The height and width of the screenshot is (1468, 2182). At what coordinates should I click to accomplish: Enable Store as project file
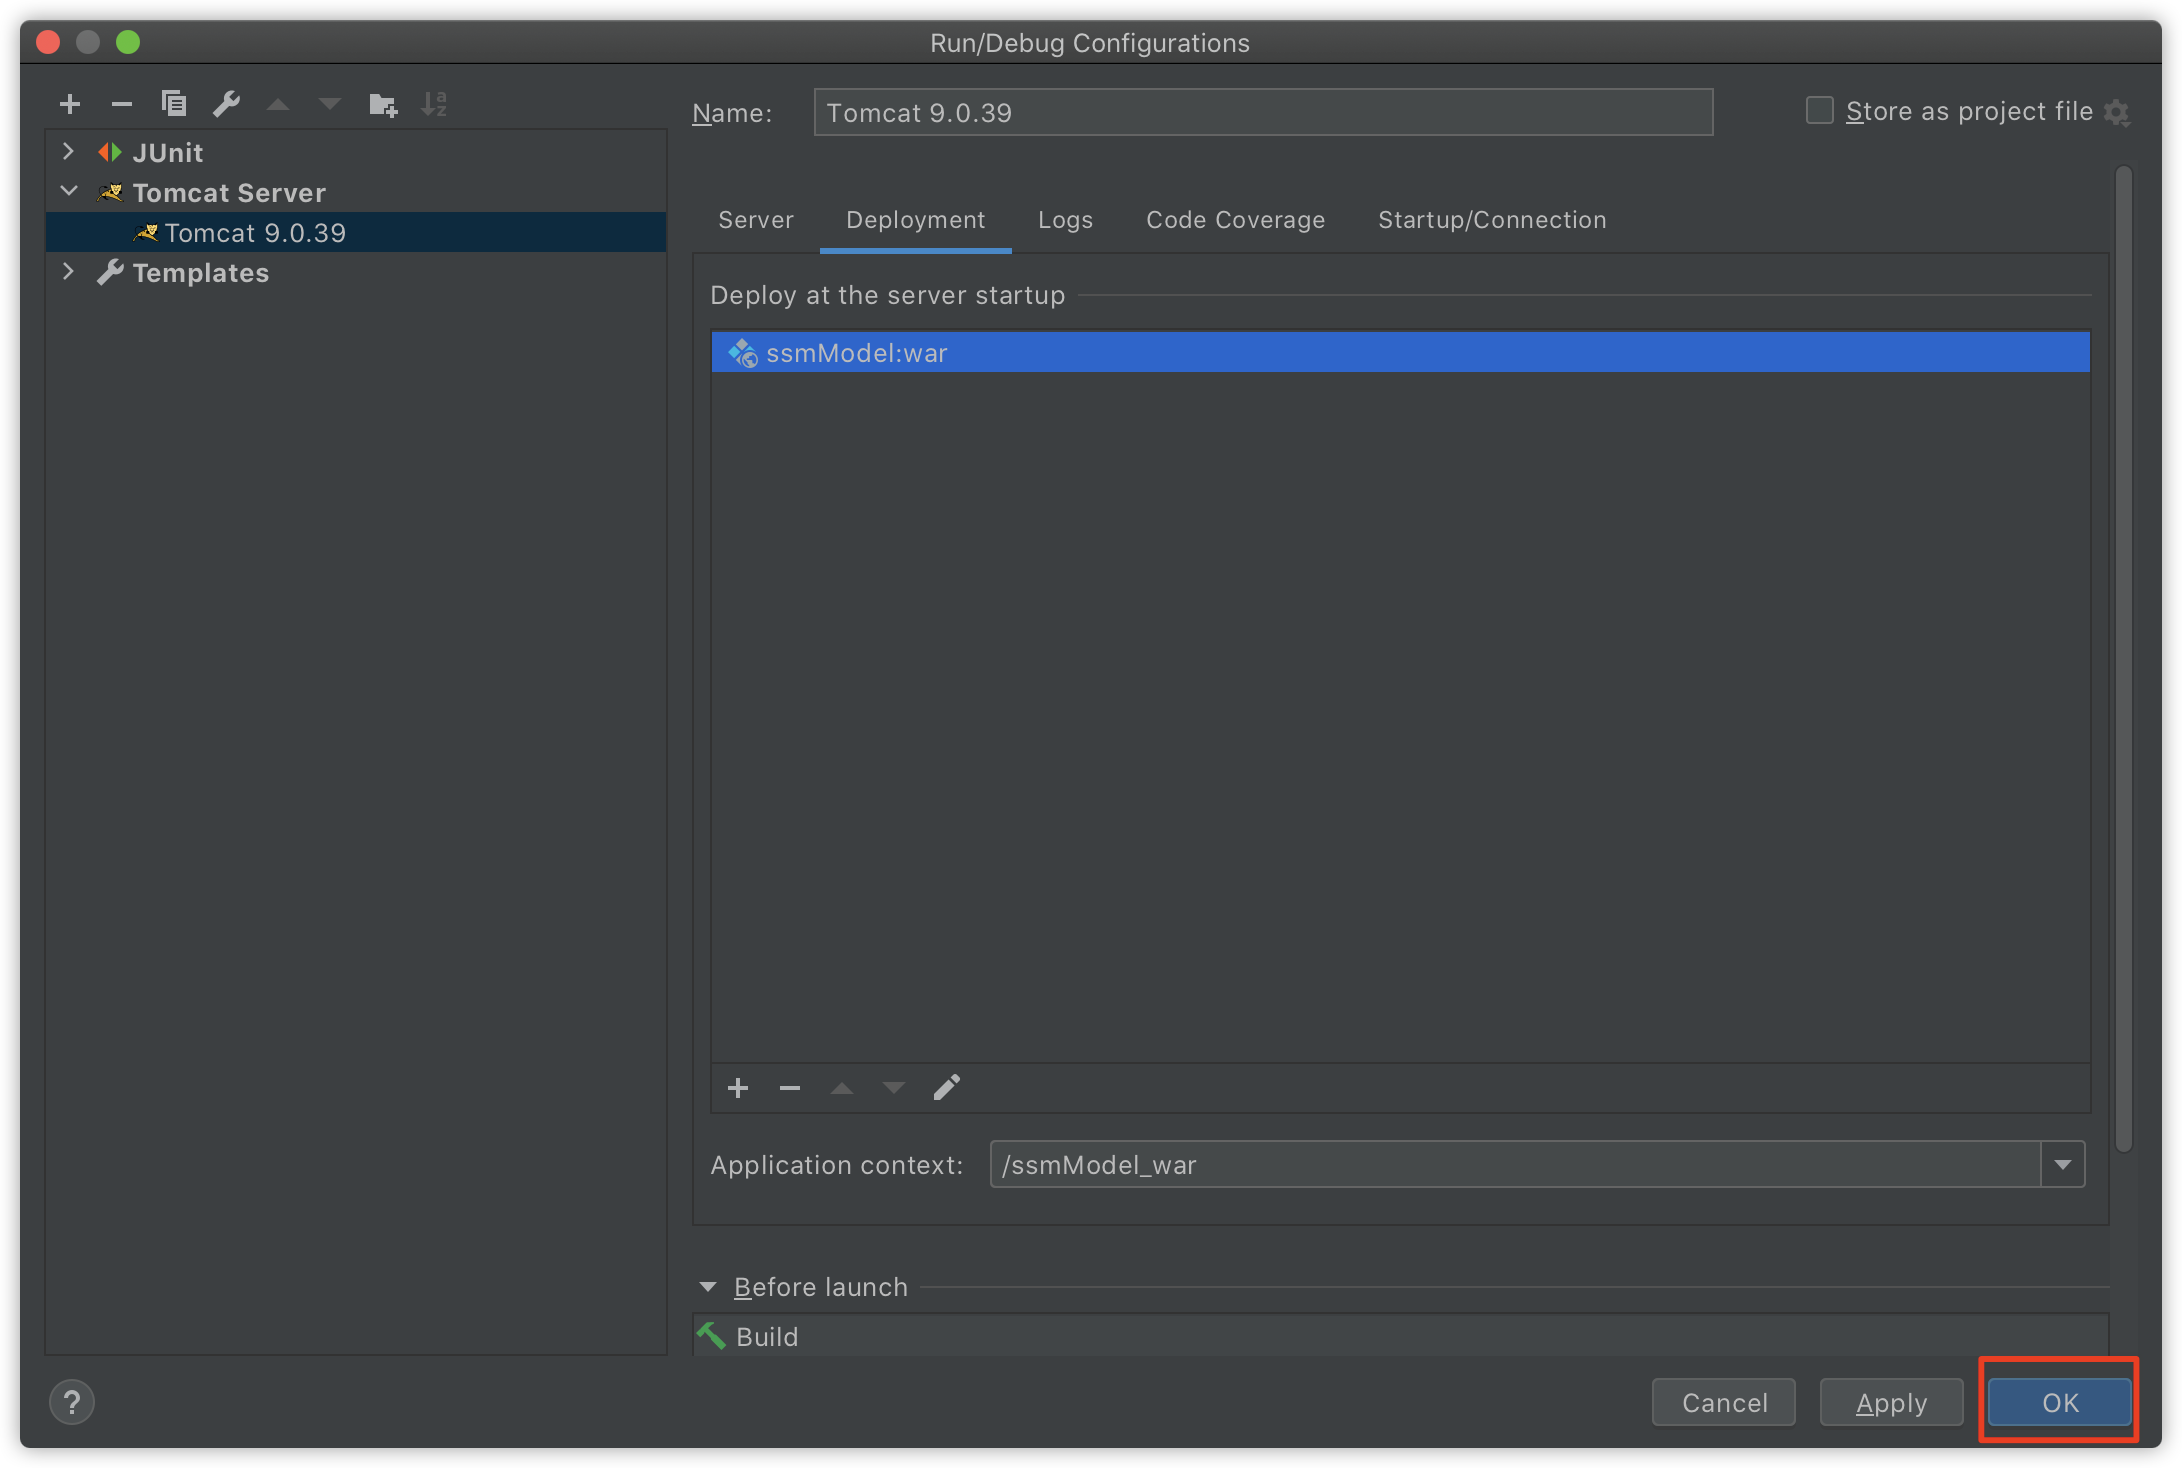point(1818,110)
